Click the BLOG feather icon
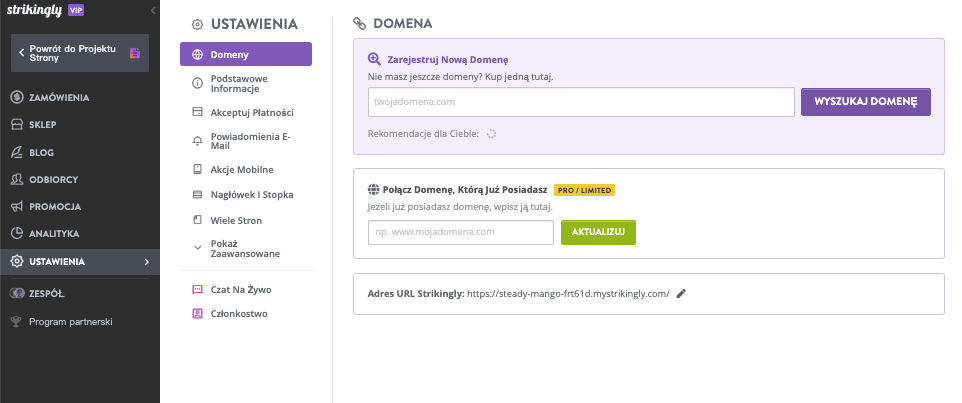The image size is (962, 403). 17,152
